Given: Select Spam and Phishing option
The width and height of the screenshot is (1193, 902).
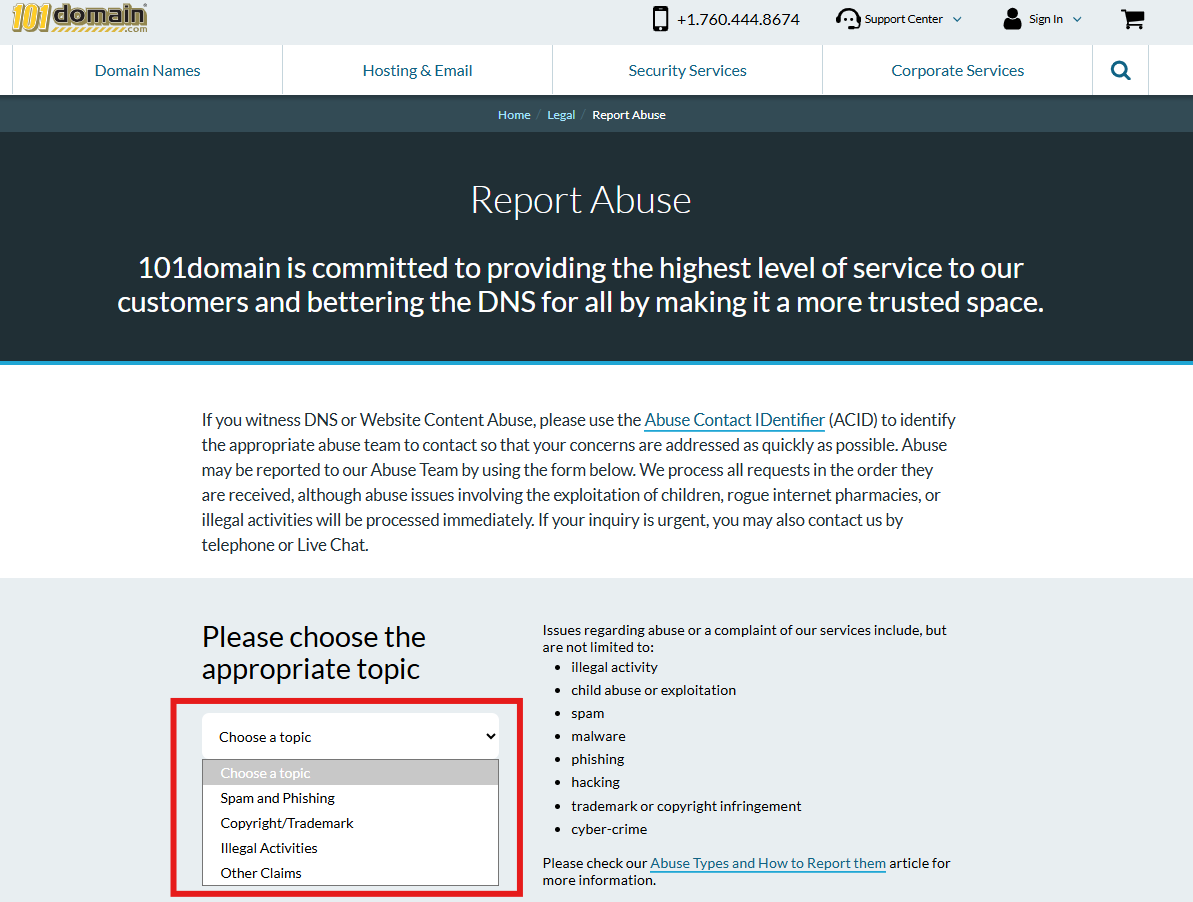Looking at the screenshot, I should pos(278,798).
